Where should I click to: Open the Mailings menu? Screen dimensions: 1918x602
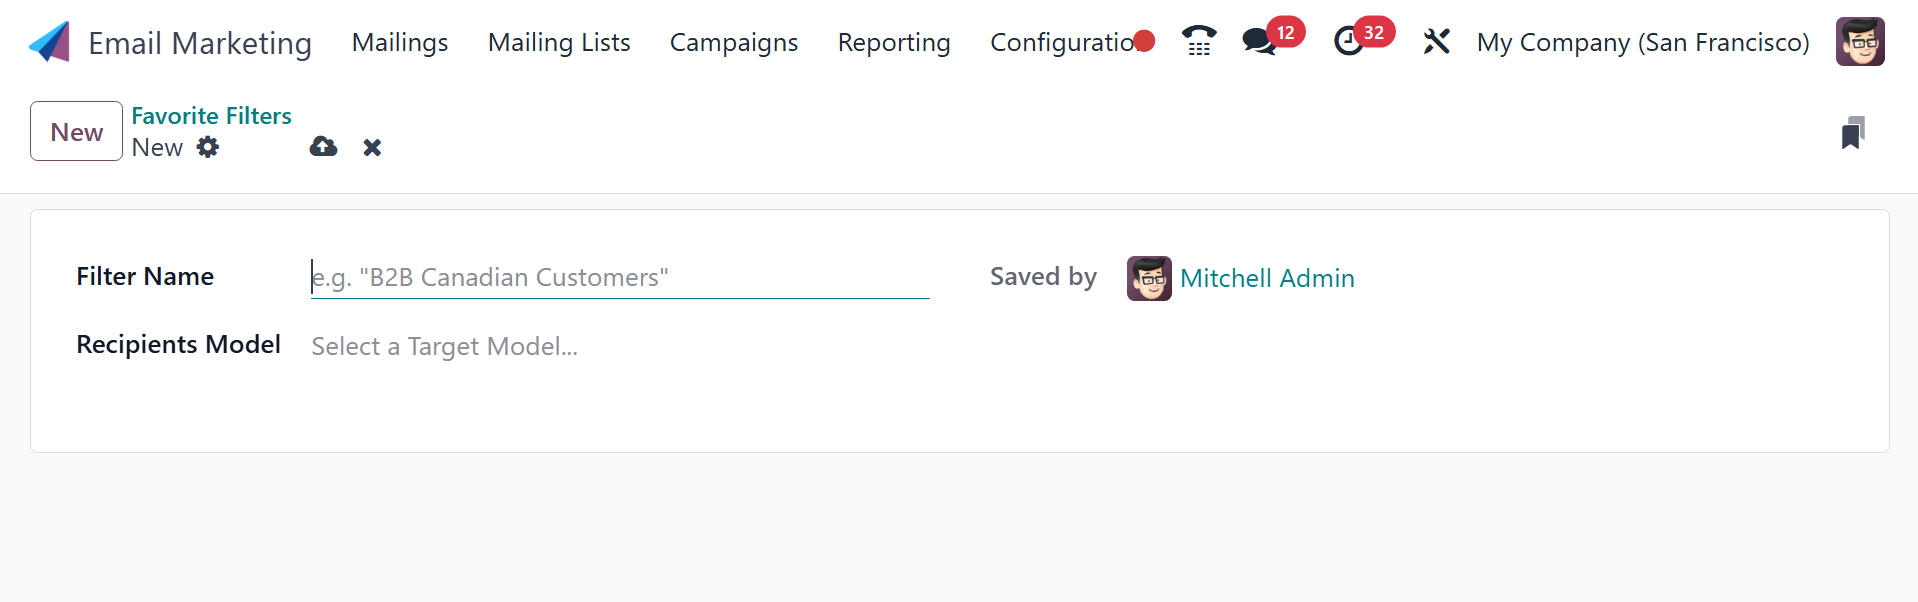pyautogui.click(x=400, y=42)
